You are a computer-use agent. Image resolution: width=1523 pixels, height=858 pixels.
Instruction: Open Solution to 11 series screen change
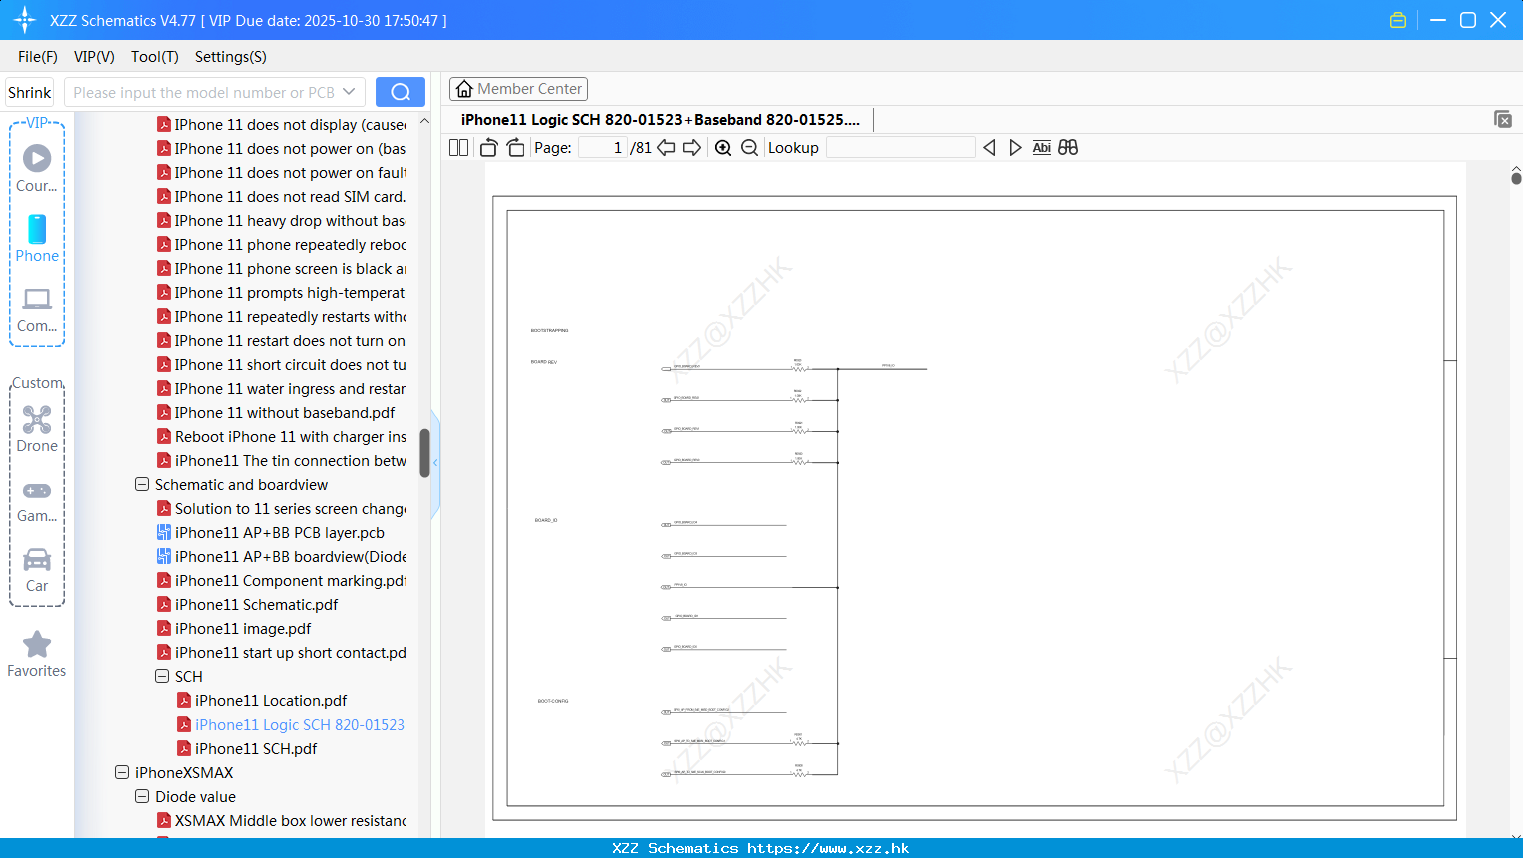click(x=290, y=508)
